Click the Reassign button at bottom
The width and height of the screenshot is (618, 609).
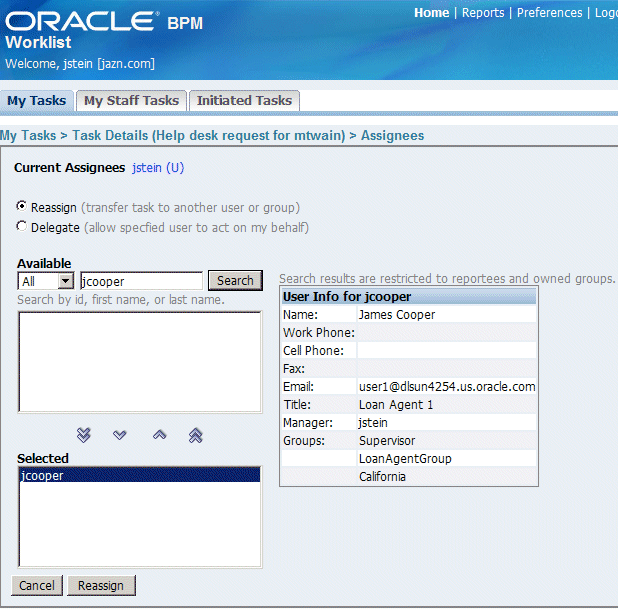tap(101, 585)
